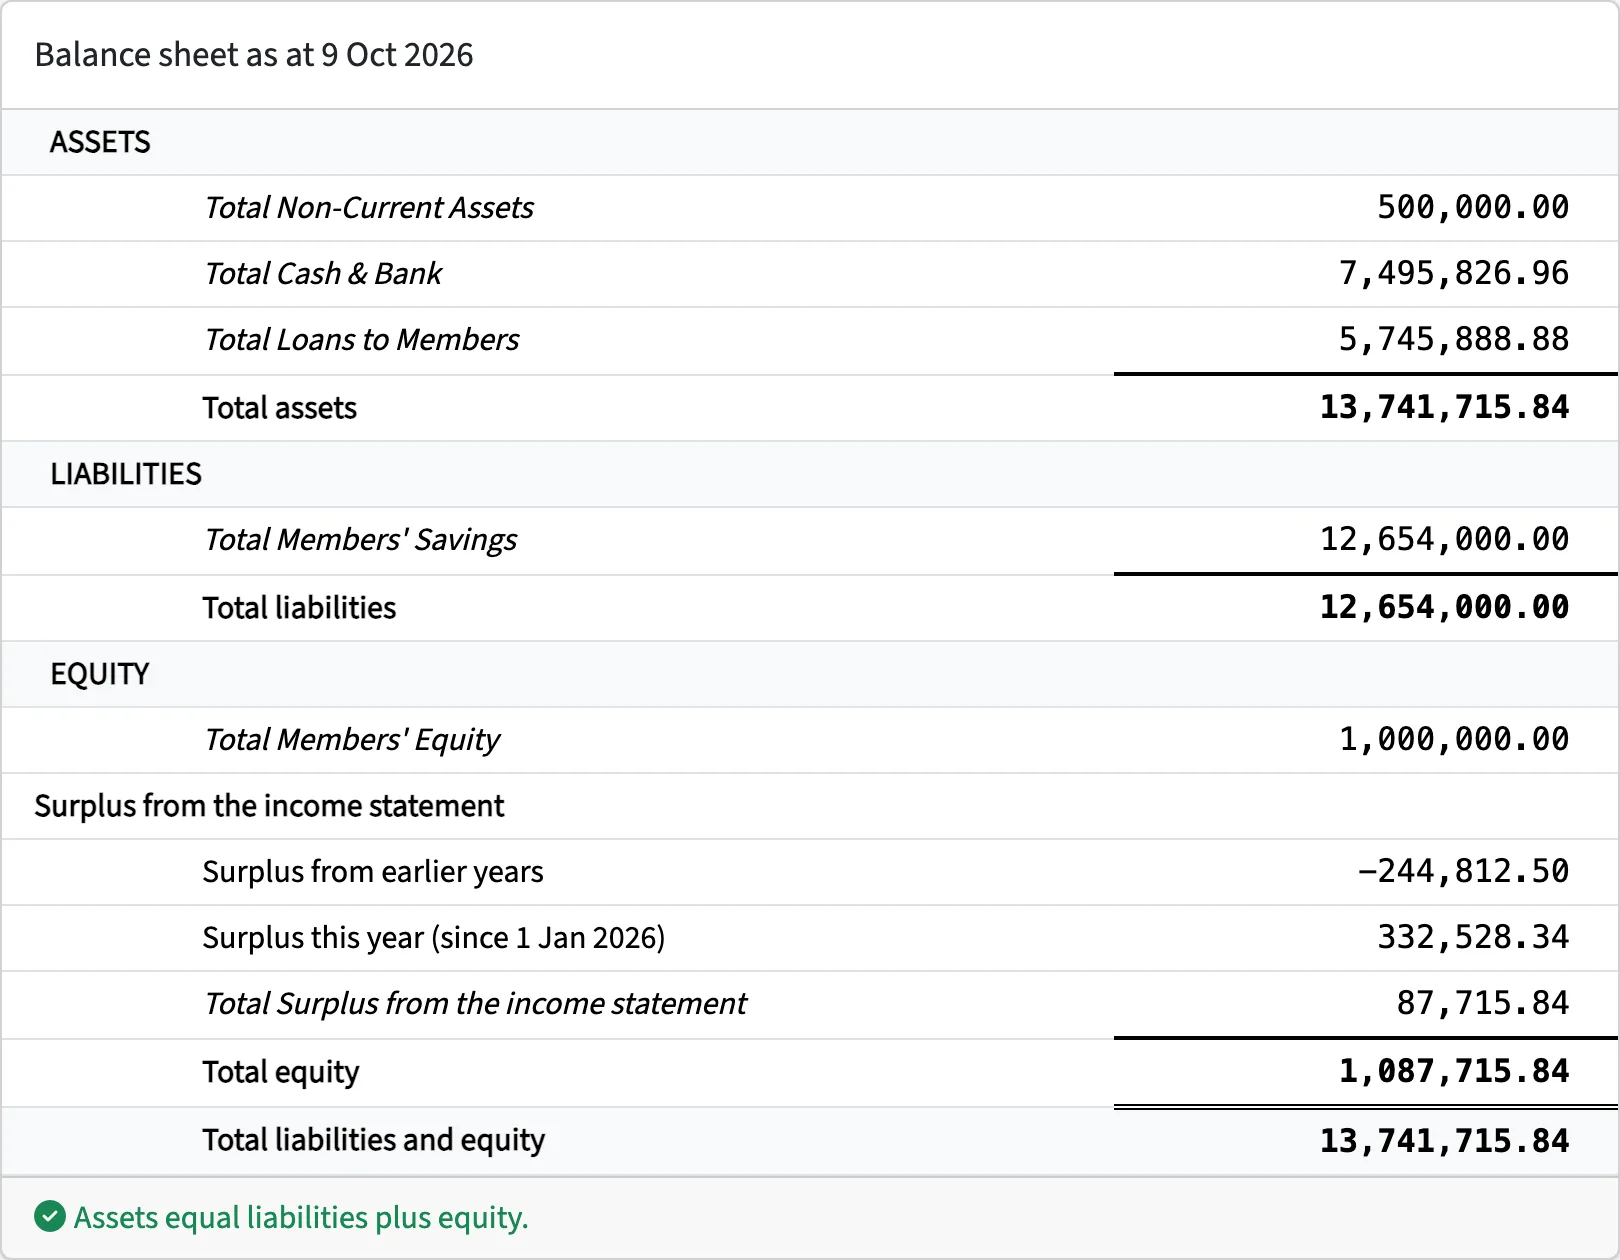The image size is (1620, 1260).
Task: Click the 'Surplus from the income statement' heading
Action: point(270,806)
